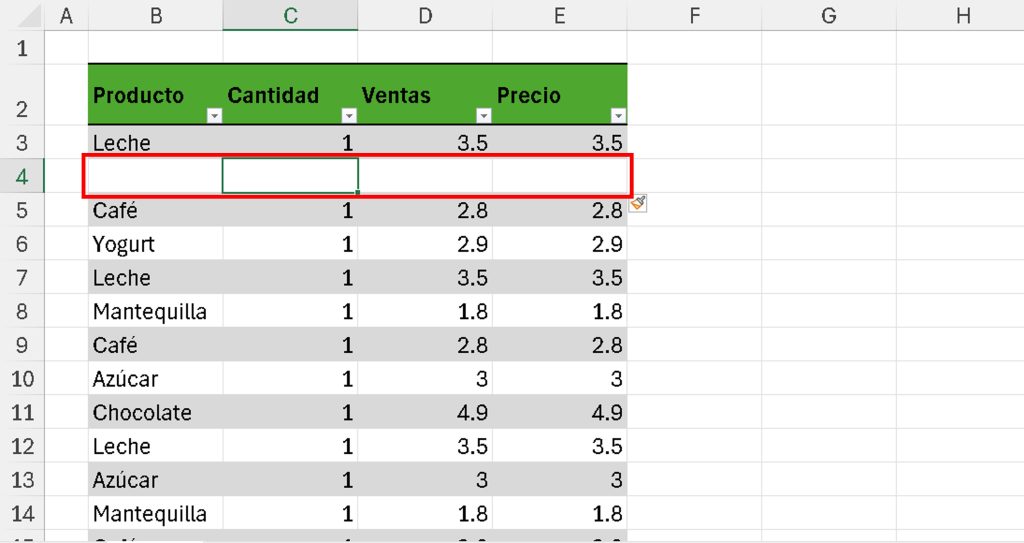The width and height of the screenshot is (1024, 543).
Task: Open the Producto filter dropdown arrow
Action: [214, 116]
